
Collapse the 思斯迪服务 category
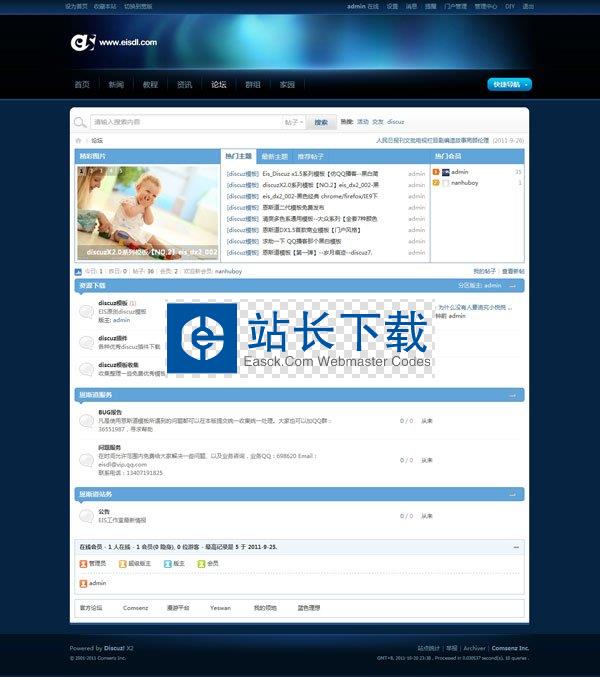coord(512,395)
